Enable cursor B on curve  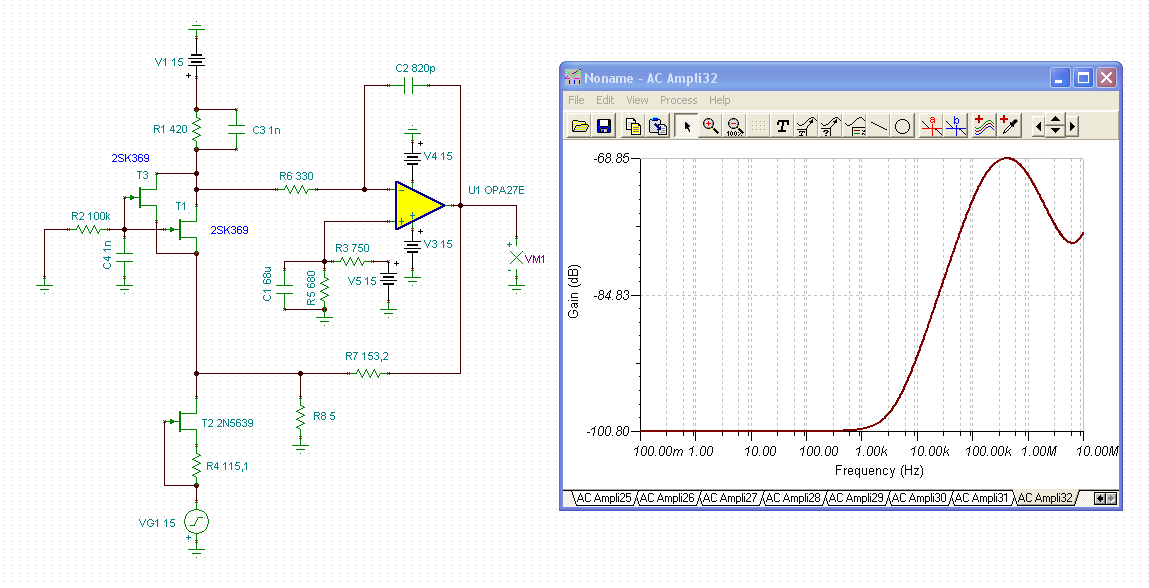(x=956, y=126)
